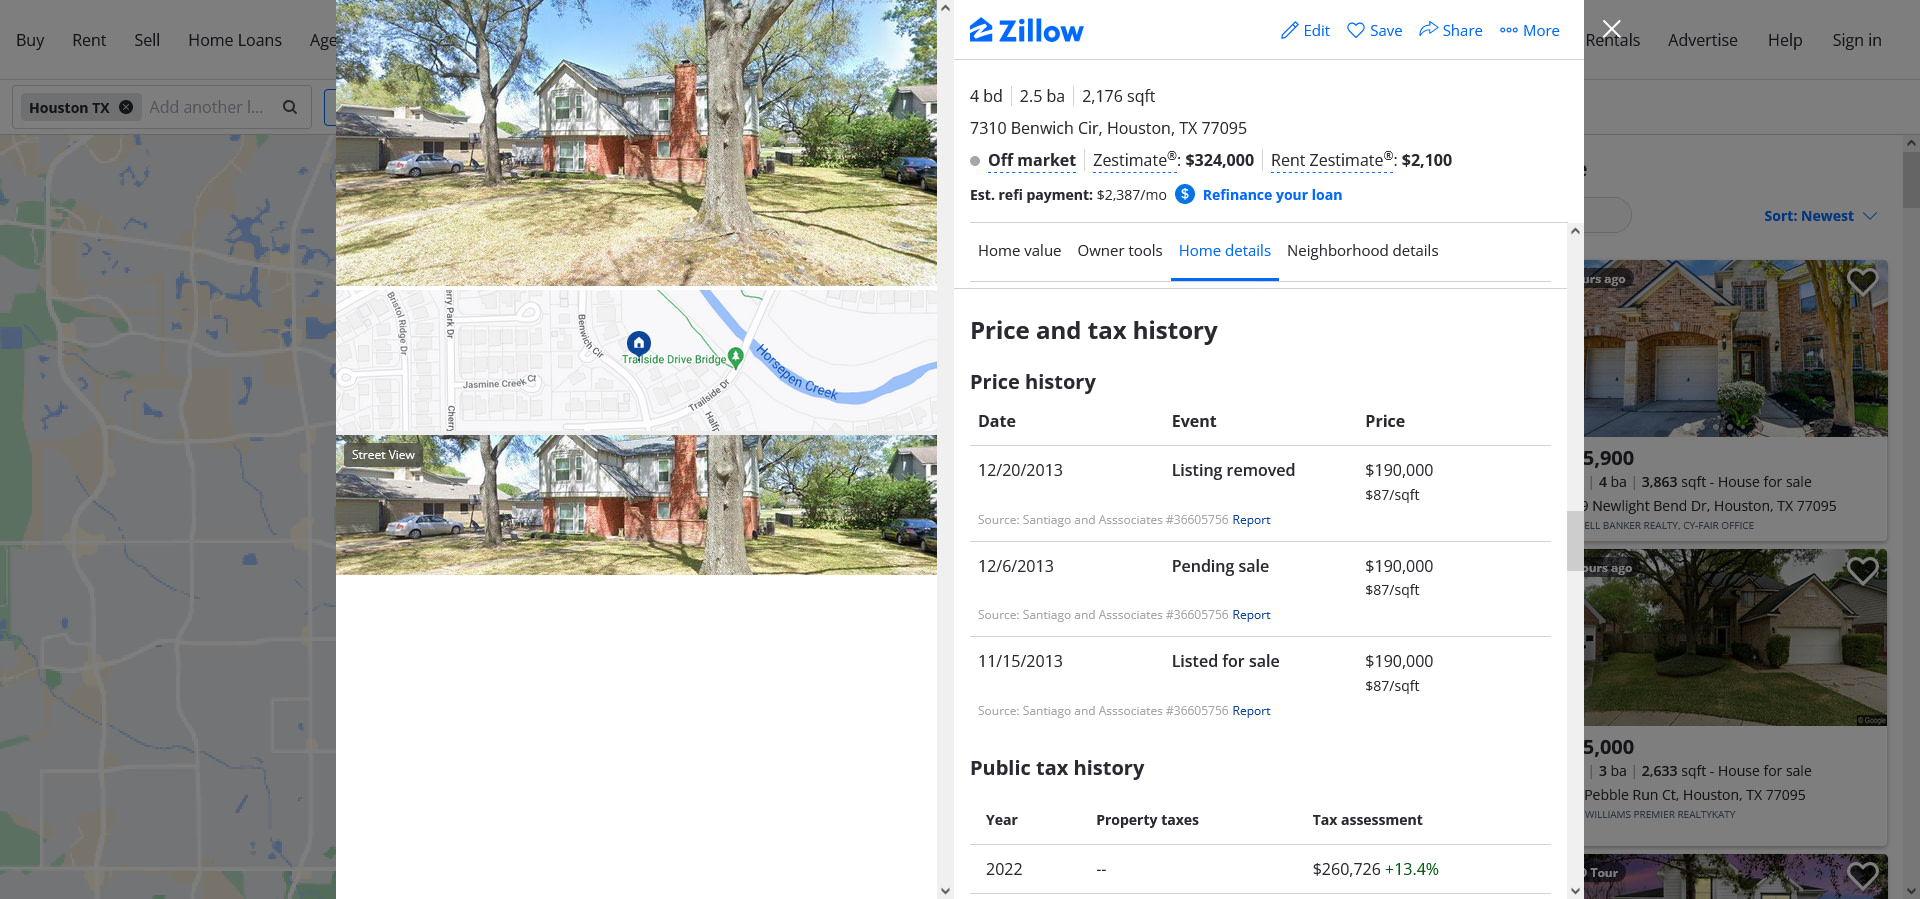This screenshot has width=1920, height=899.
Task: Click the Add another location field
Action: [206, 107]
